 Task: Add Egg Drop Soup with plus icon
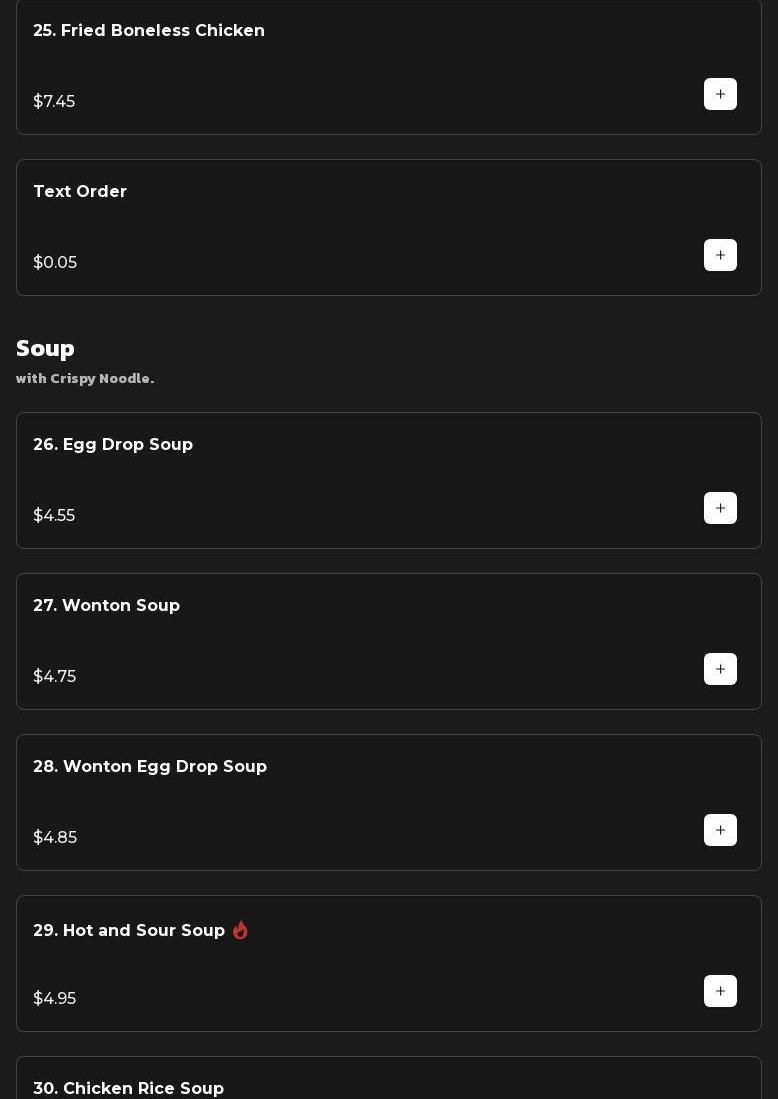(720, 508)
